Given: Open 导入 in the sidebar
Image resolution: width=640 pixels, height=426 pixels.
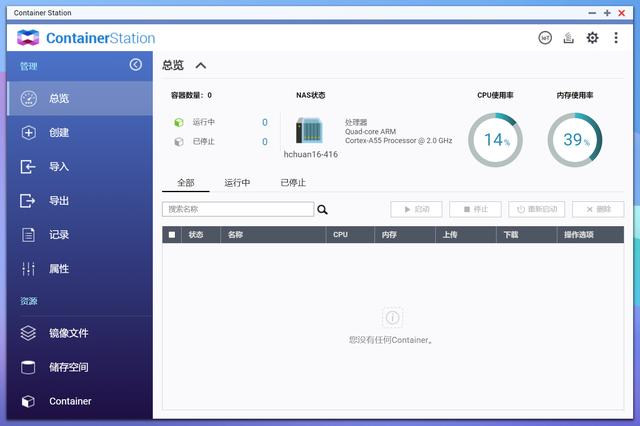Looking at the screenshot, I should (x=80, y=166).
